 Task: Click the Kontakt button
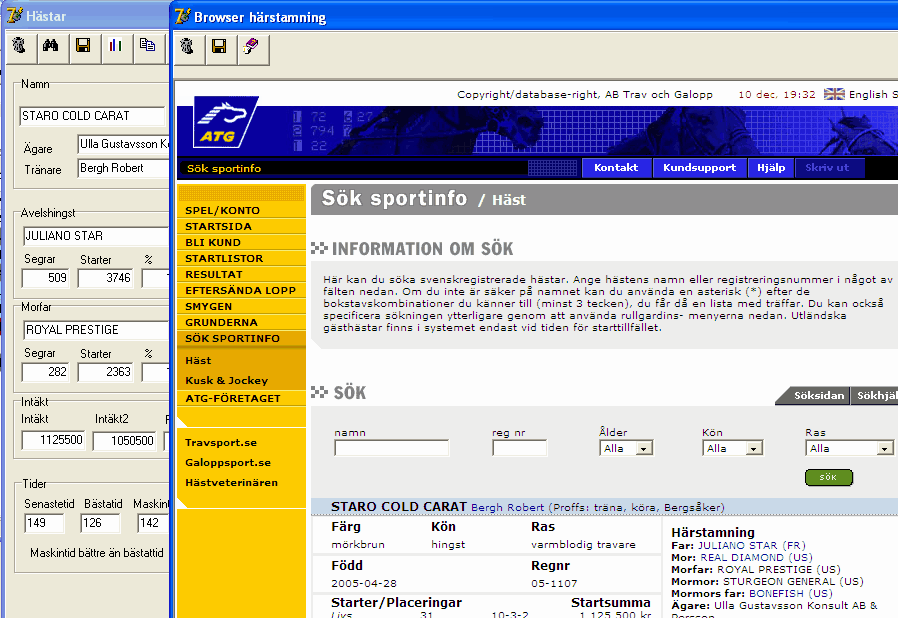(x=616, y=168)
